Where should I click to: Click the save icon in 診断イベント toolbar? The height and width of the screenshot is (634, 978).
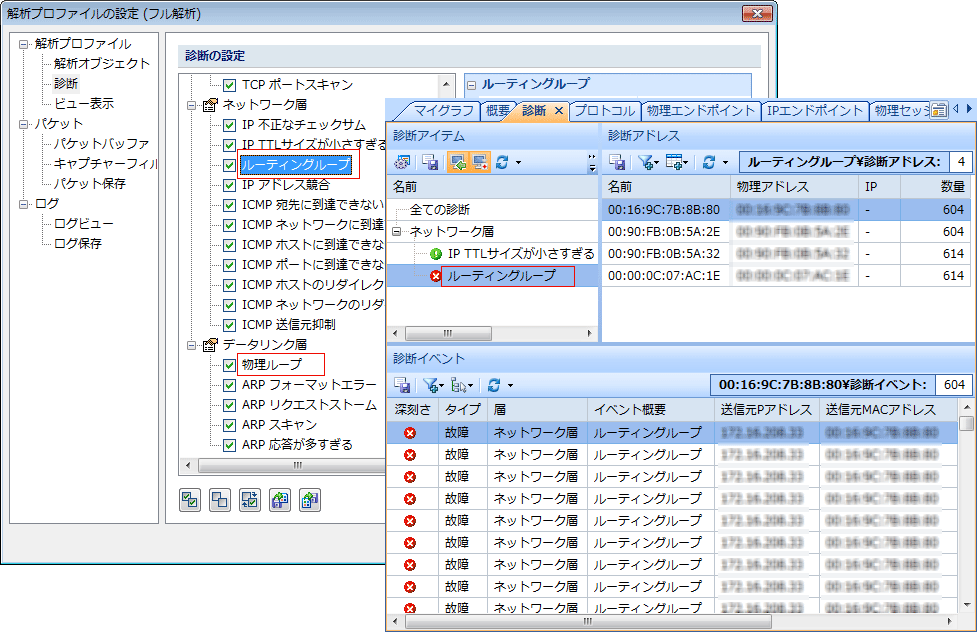(x=403, y=384)
